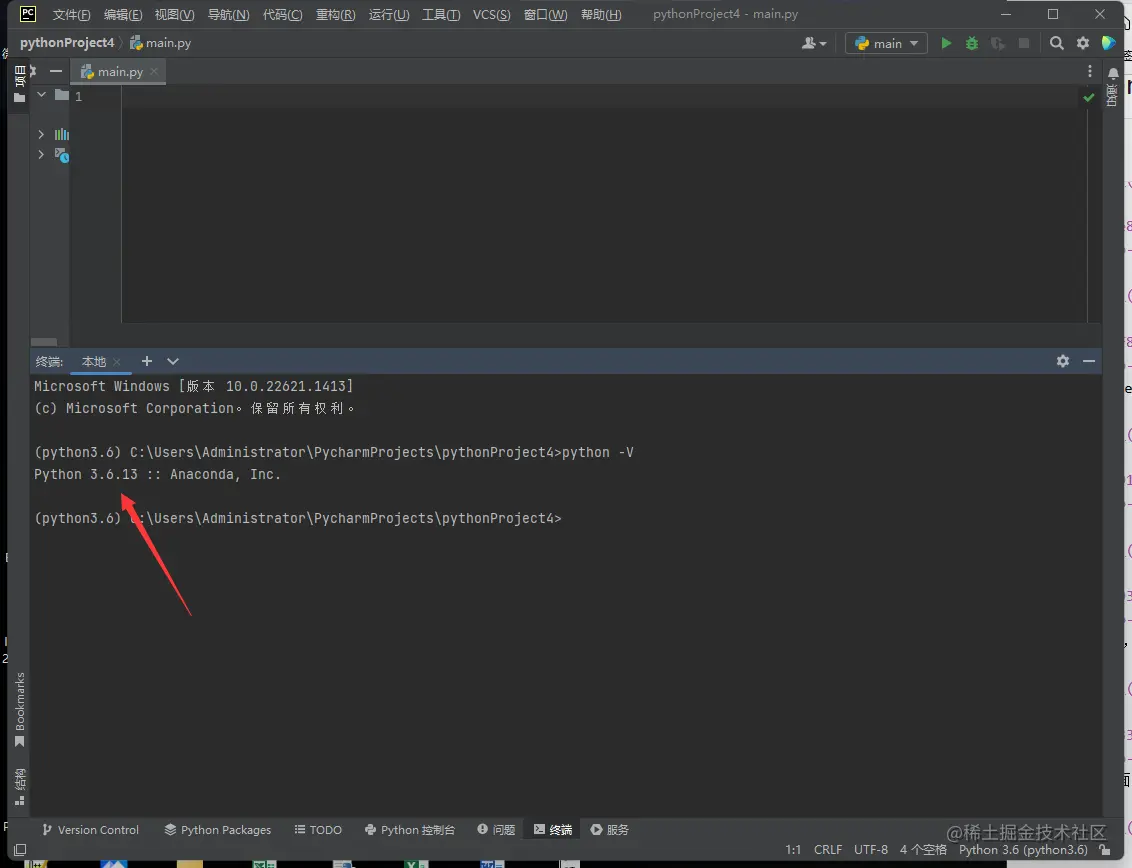Open the 导航(N) menu
The image size is (1132, 868).
coord(228,14)
